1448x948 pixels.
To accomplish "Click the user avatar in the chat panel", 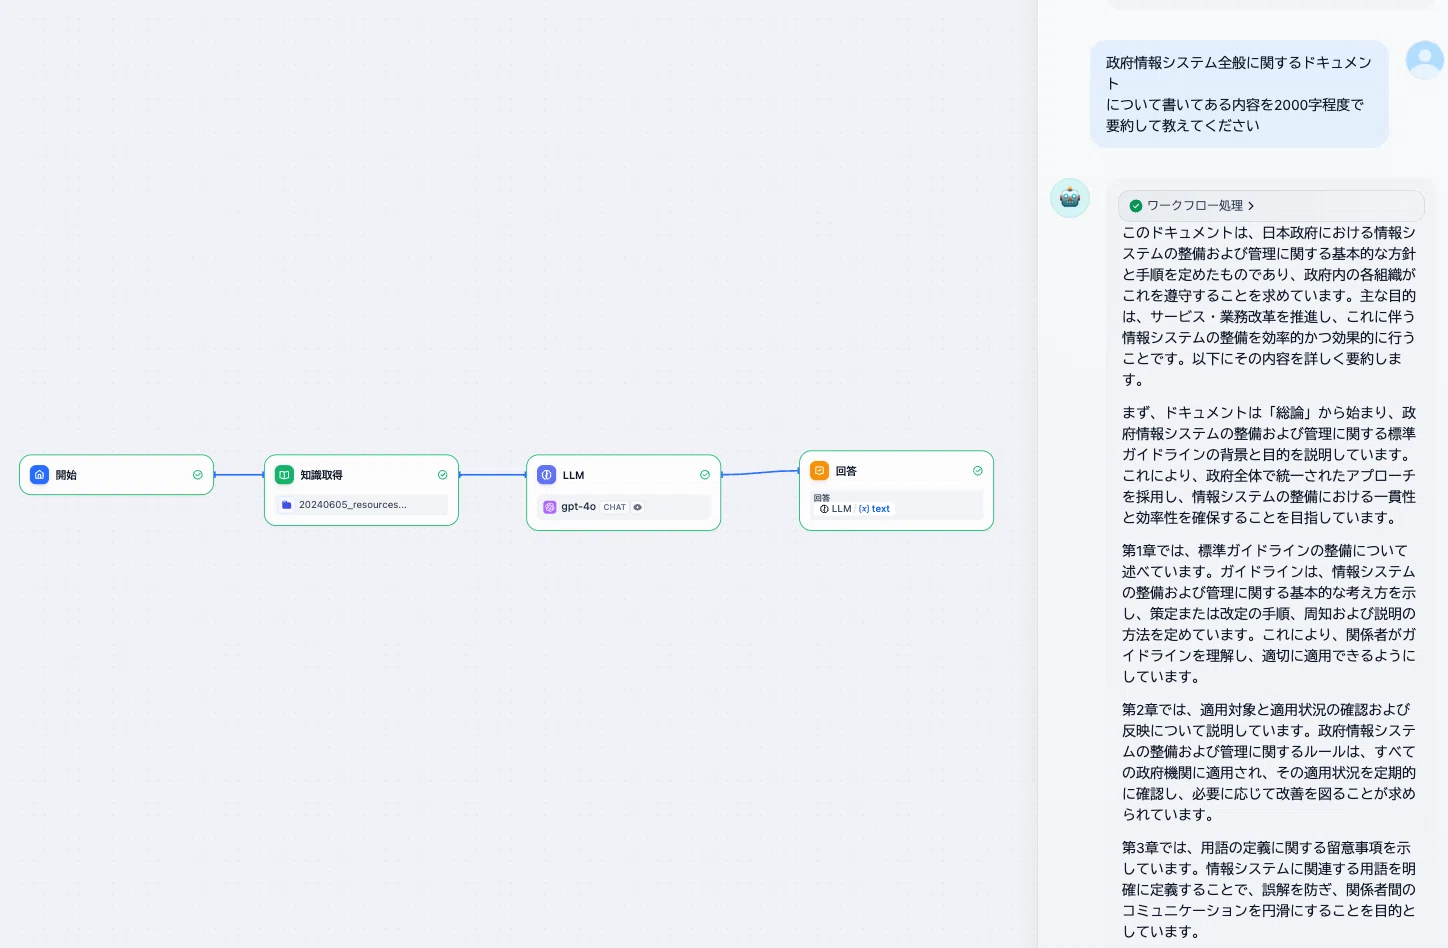I will coord(1425,60).
